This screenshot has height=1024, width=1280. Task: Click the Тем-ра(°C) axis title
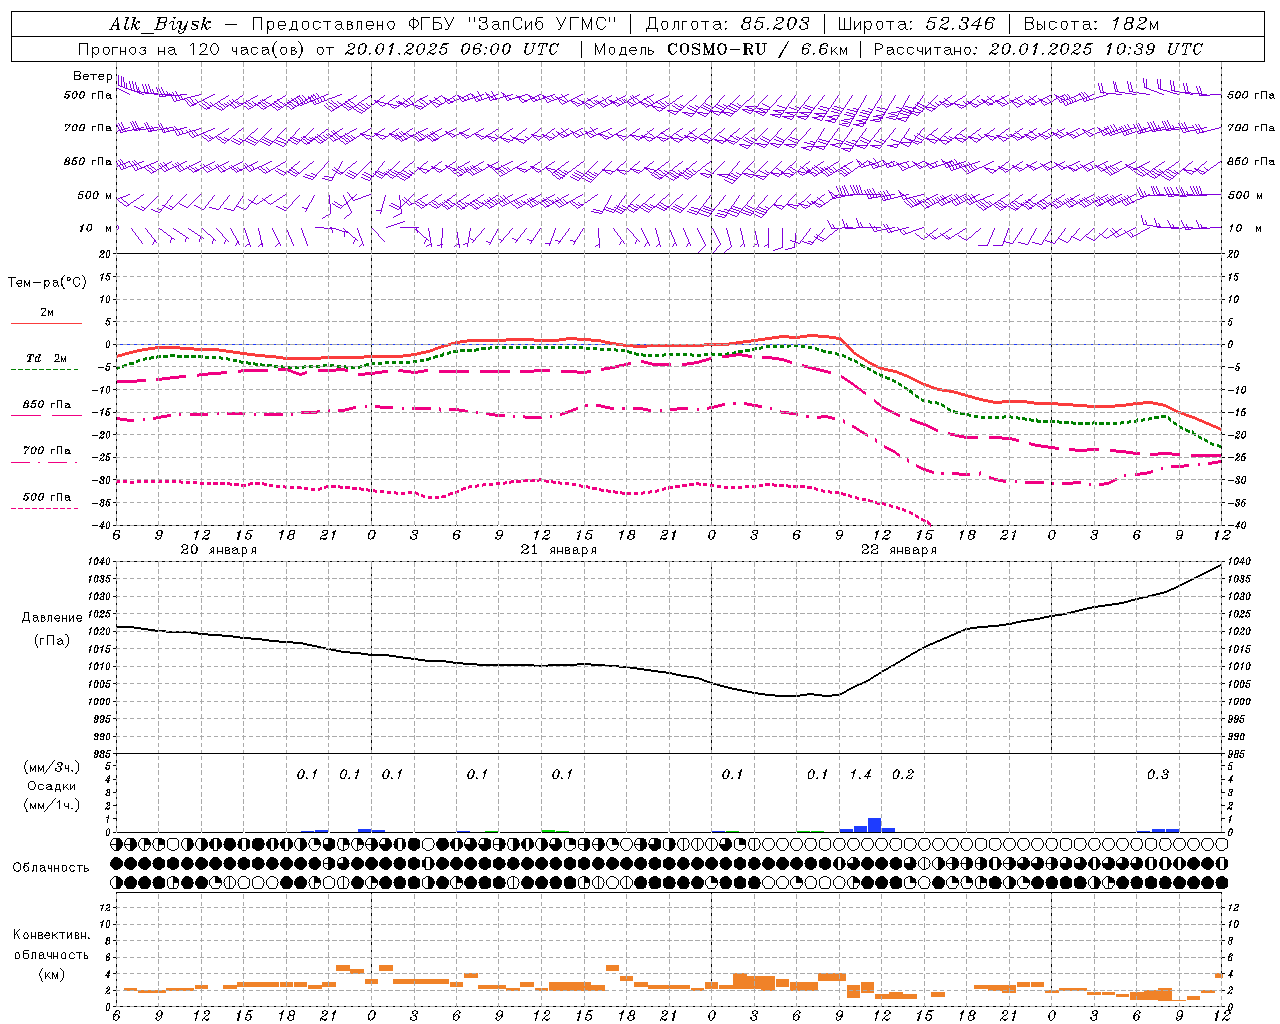(x=47, y=283)
